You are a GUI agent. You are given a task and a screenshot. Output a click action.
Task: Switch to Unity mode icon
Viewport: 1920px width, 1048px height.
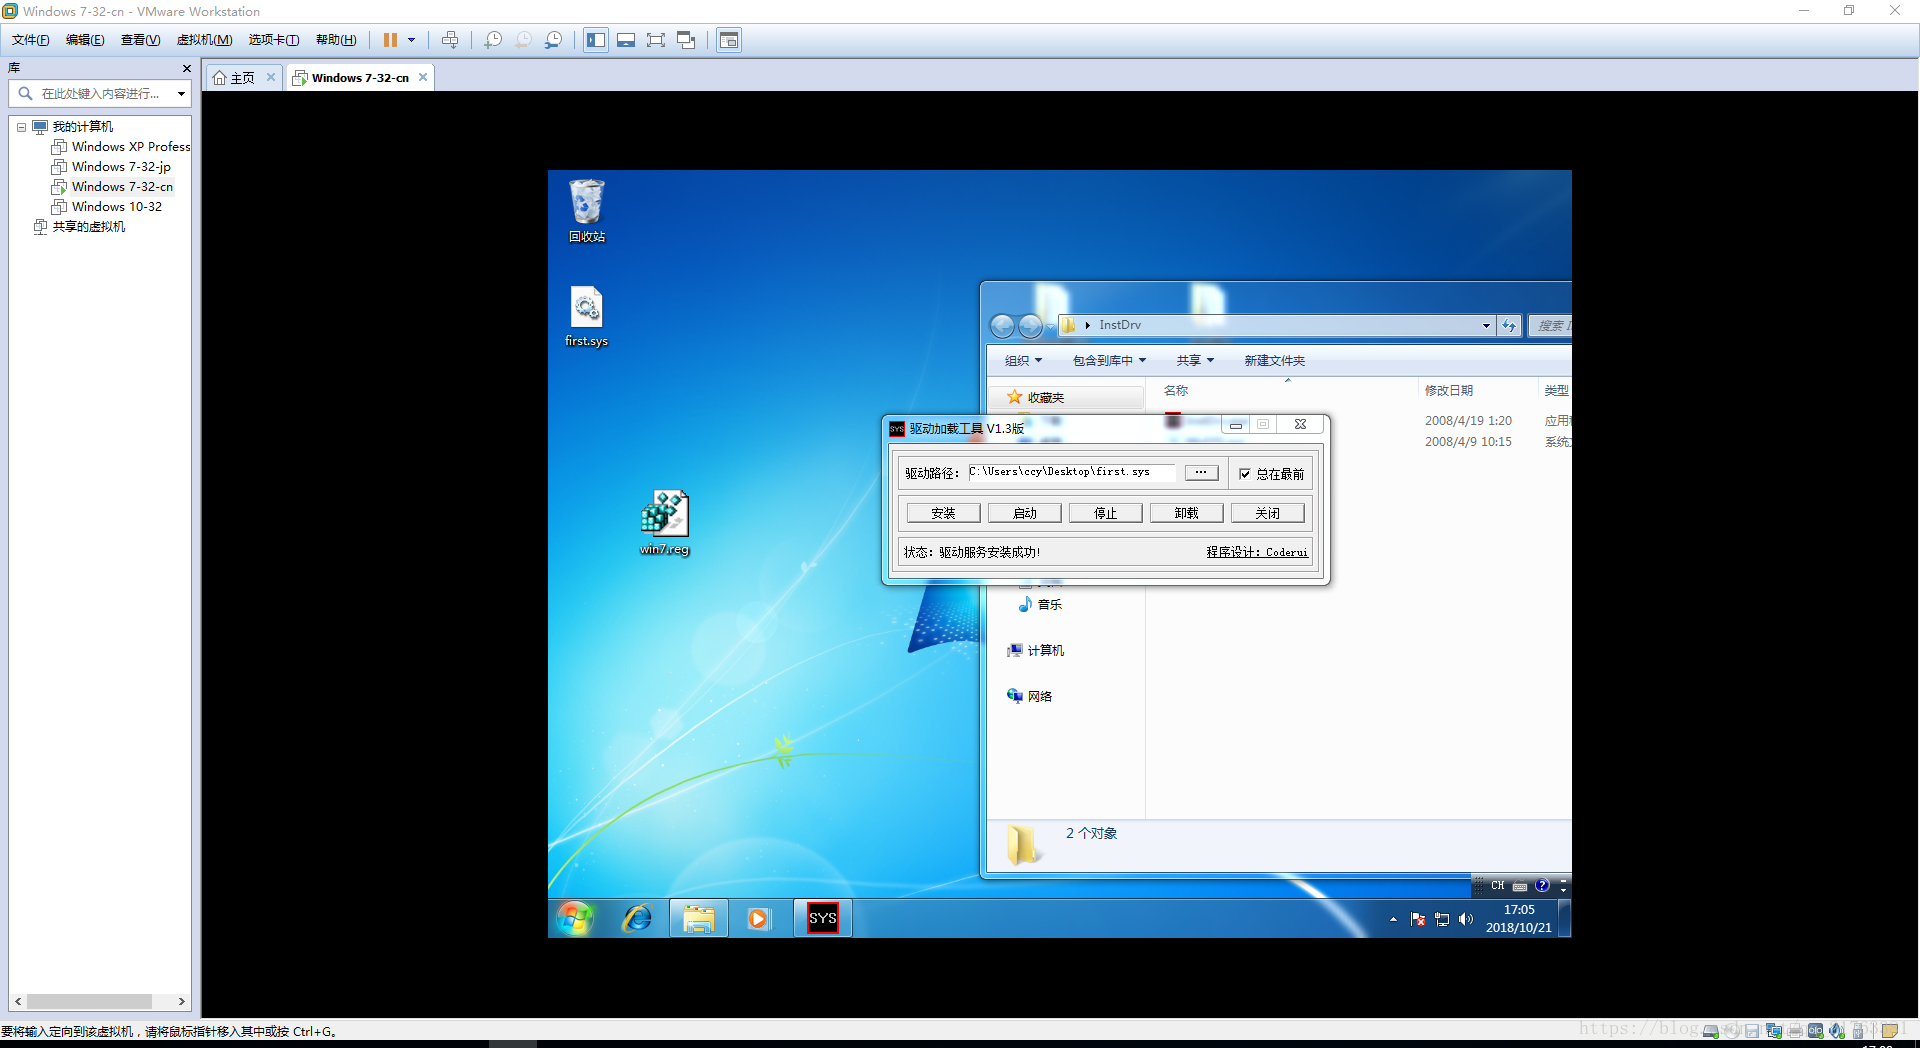pyautogui.click(x=686, y=40)
